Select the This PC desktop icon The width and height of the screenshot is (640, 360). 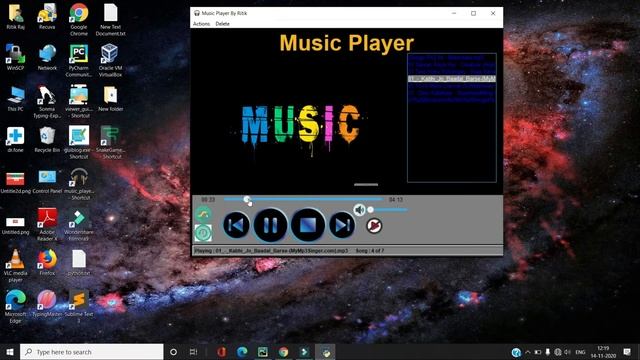click(x=16, y=99)
